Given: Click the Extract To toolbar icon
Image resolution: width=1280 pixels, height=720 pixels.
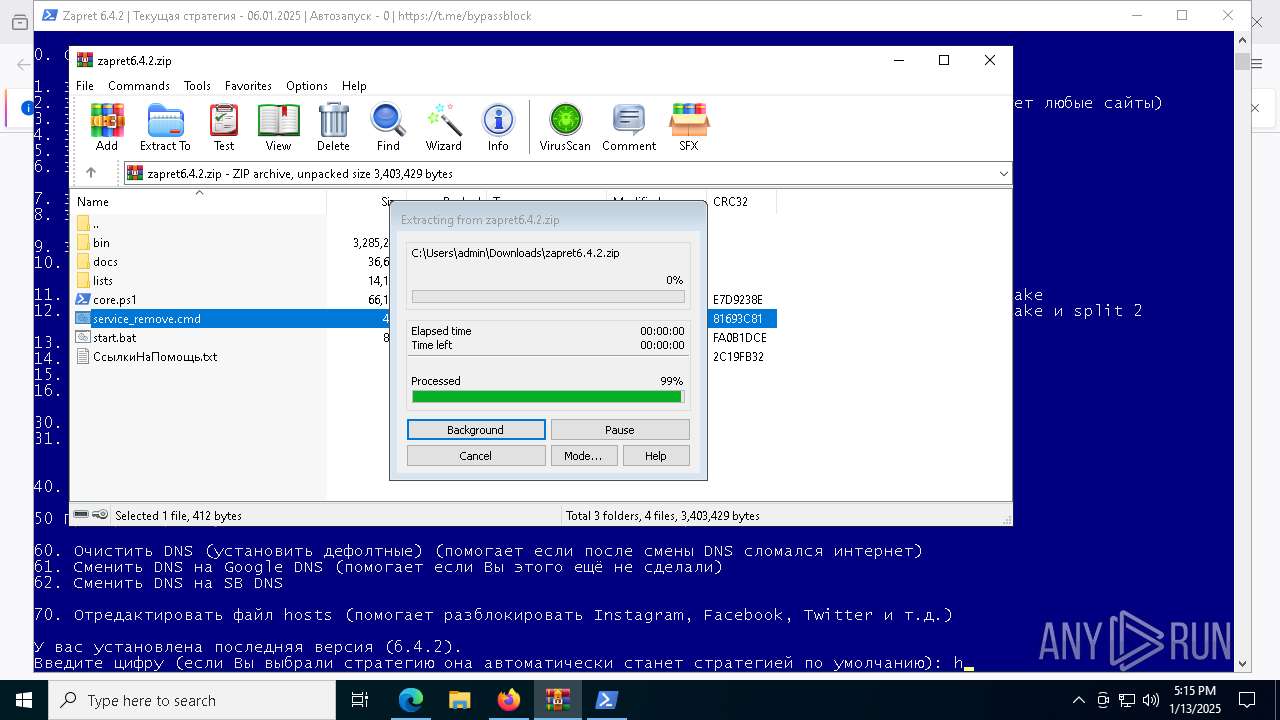Looking at the screenshot, I should coord(165,127).
